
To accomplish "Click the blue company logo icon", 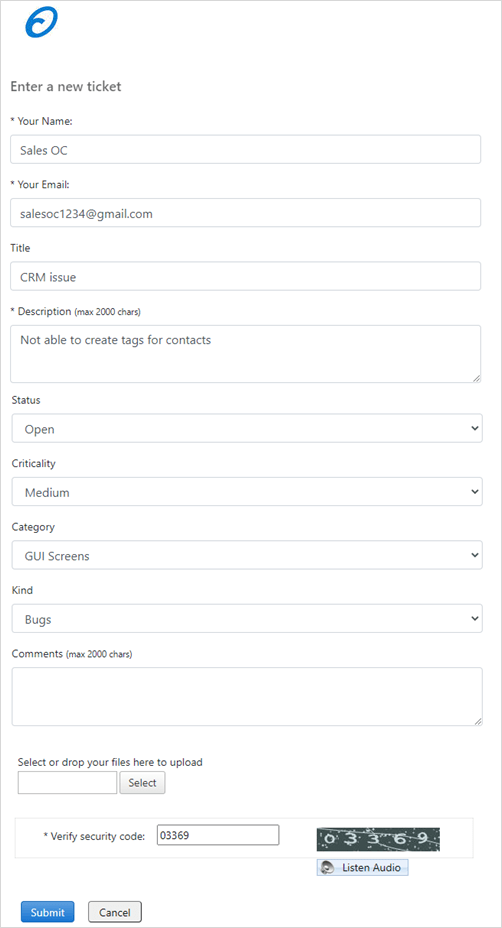I will click(x=41, y=22).
